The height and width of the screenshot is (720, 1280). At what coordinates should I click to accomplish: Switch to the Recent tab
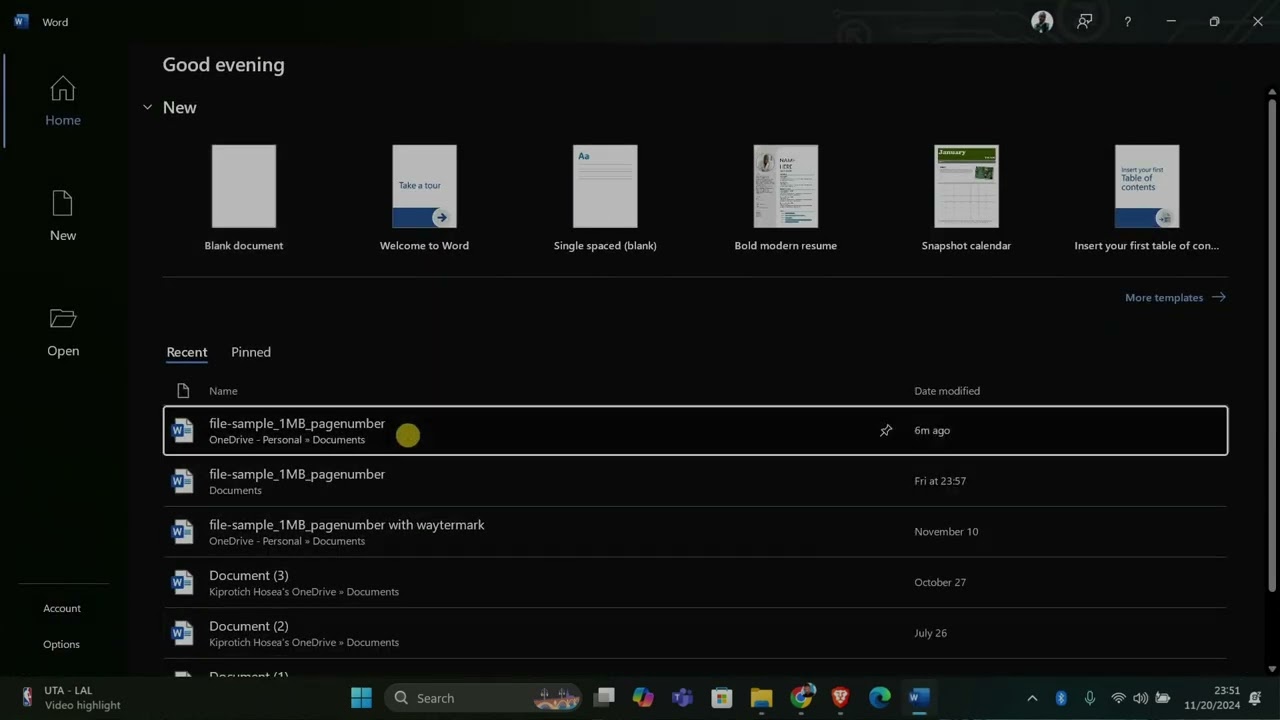187,352
